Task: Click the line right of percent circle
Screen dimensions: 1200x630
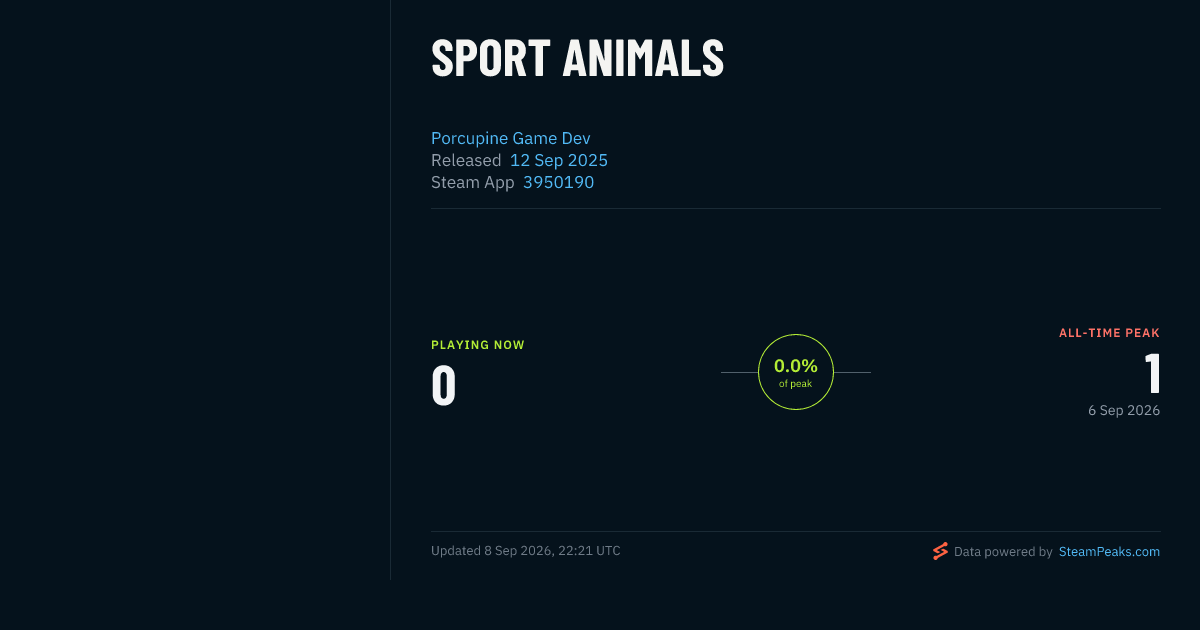Action: coord(852,372)
